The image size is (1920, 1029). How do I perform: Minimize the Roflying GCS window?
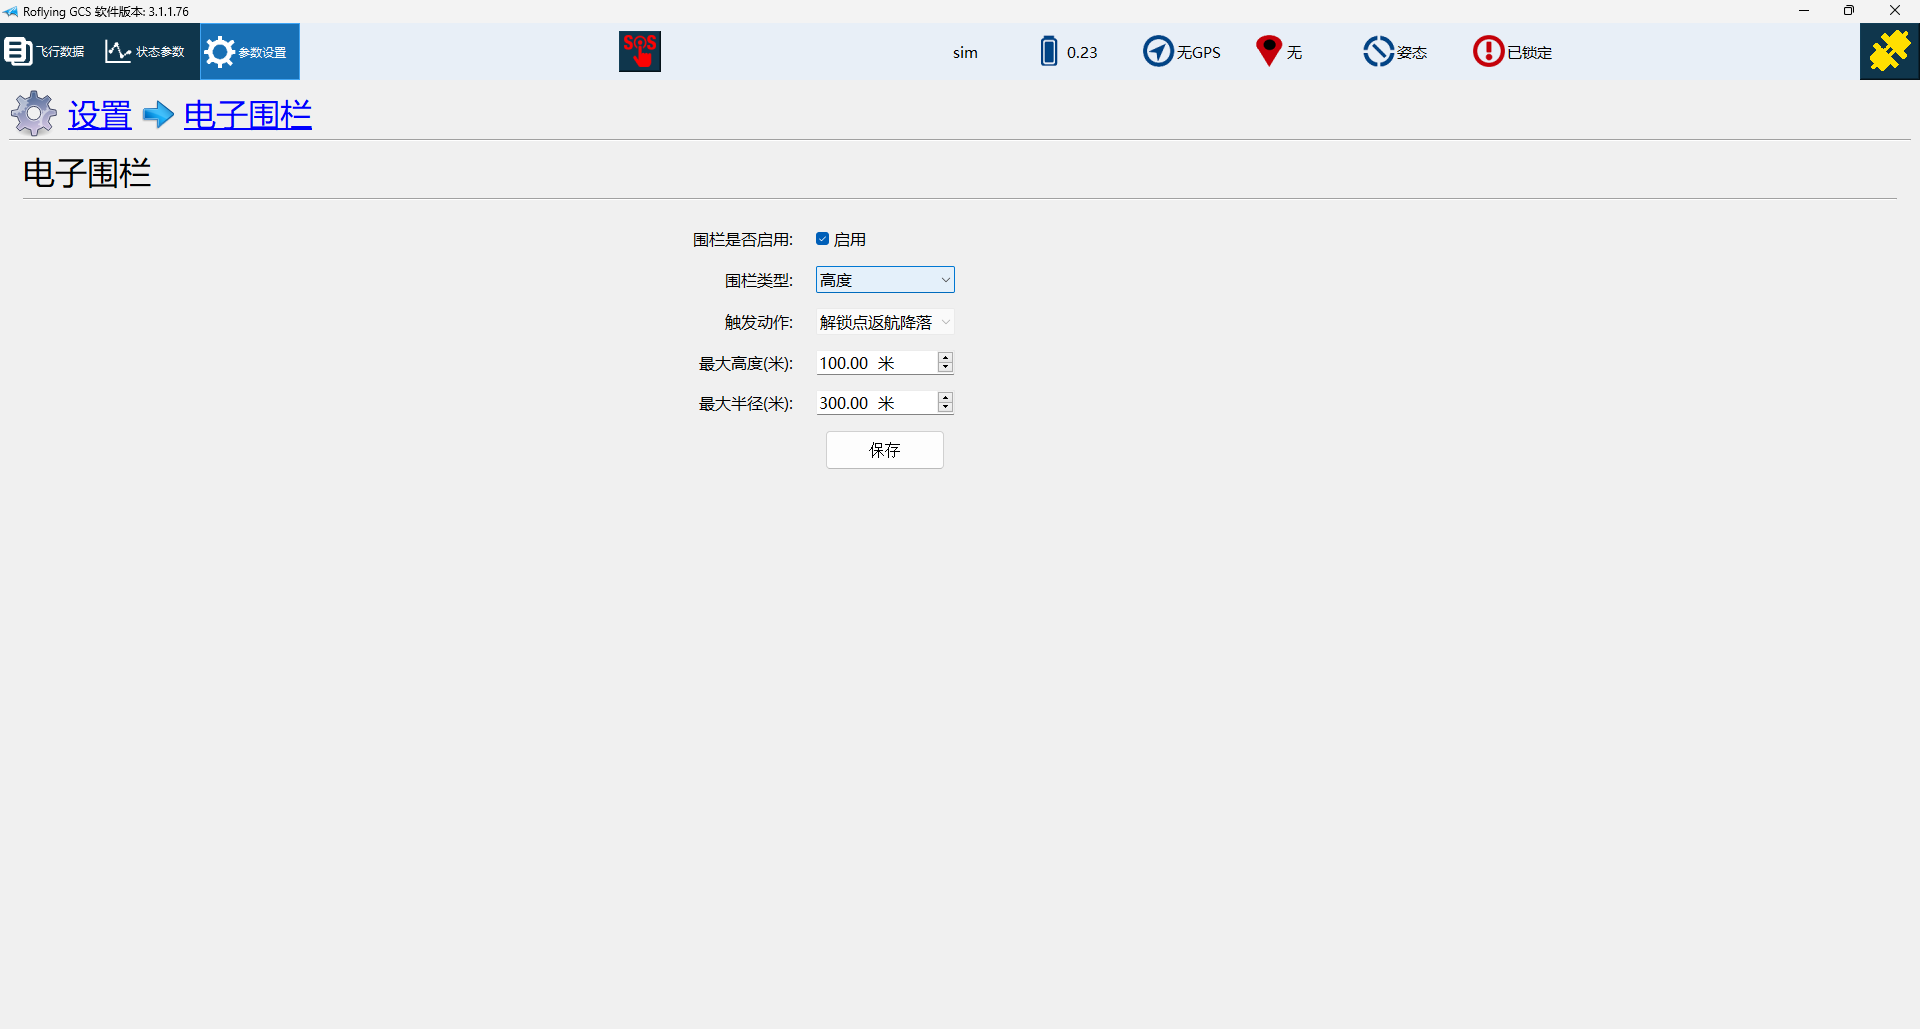(1804, 11)
